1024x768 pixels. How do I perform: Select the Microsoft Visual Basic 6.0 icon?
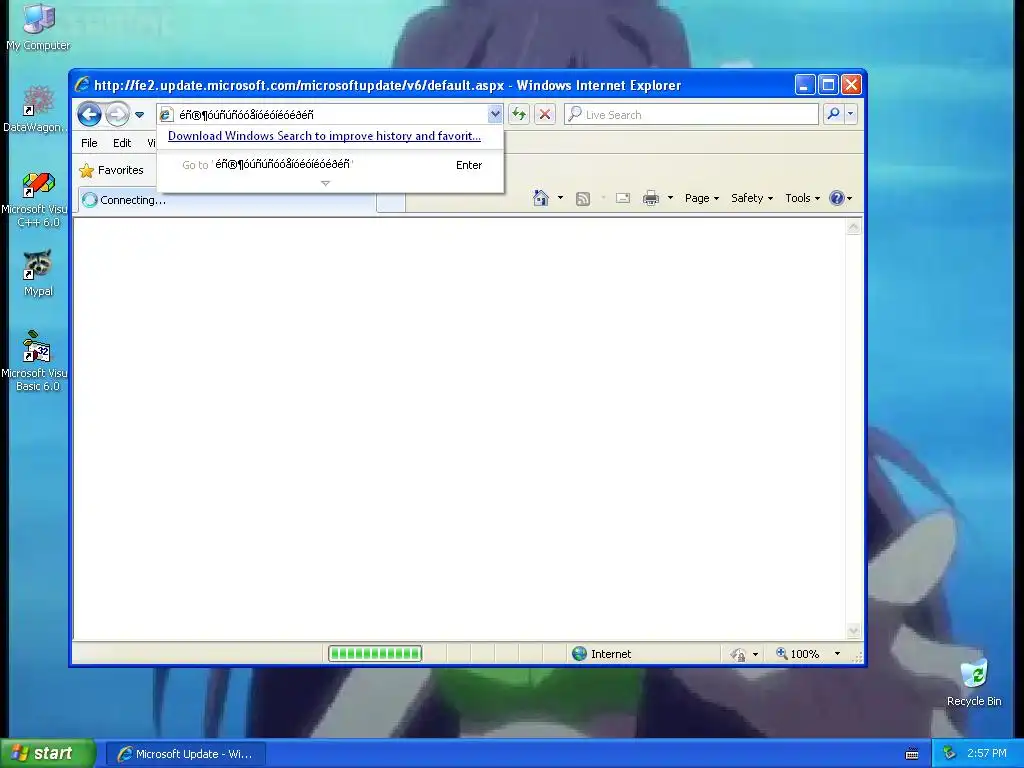click(x=36, y=361)
